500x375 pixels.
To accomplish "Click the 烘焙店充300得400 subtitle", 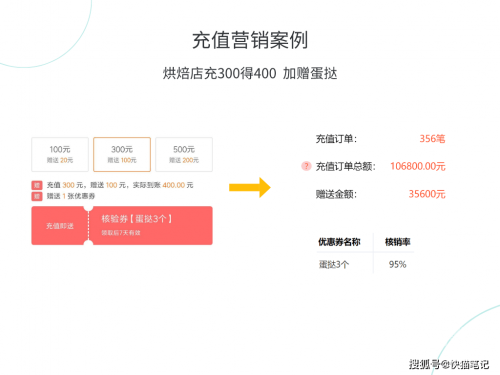I will click(x=250, y=73).
